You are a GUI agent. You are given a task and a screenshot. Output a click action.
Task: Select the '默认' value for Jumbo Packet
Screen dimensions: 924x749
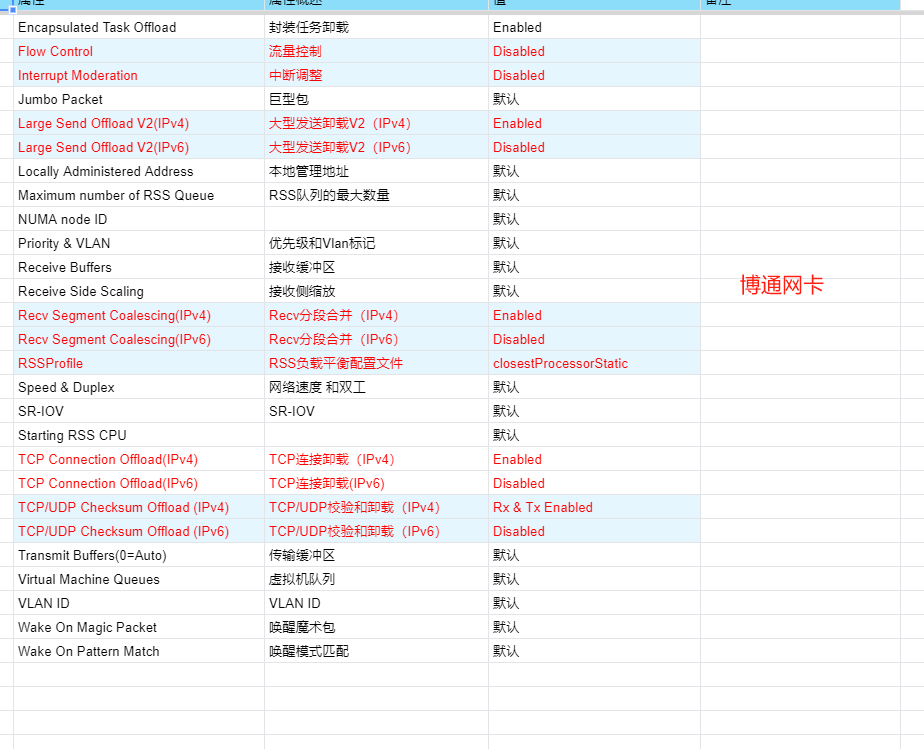pos(595,99)
